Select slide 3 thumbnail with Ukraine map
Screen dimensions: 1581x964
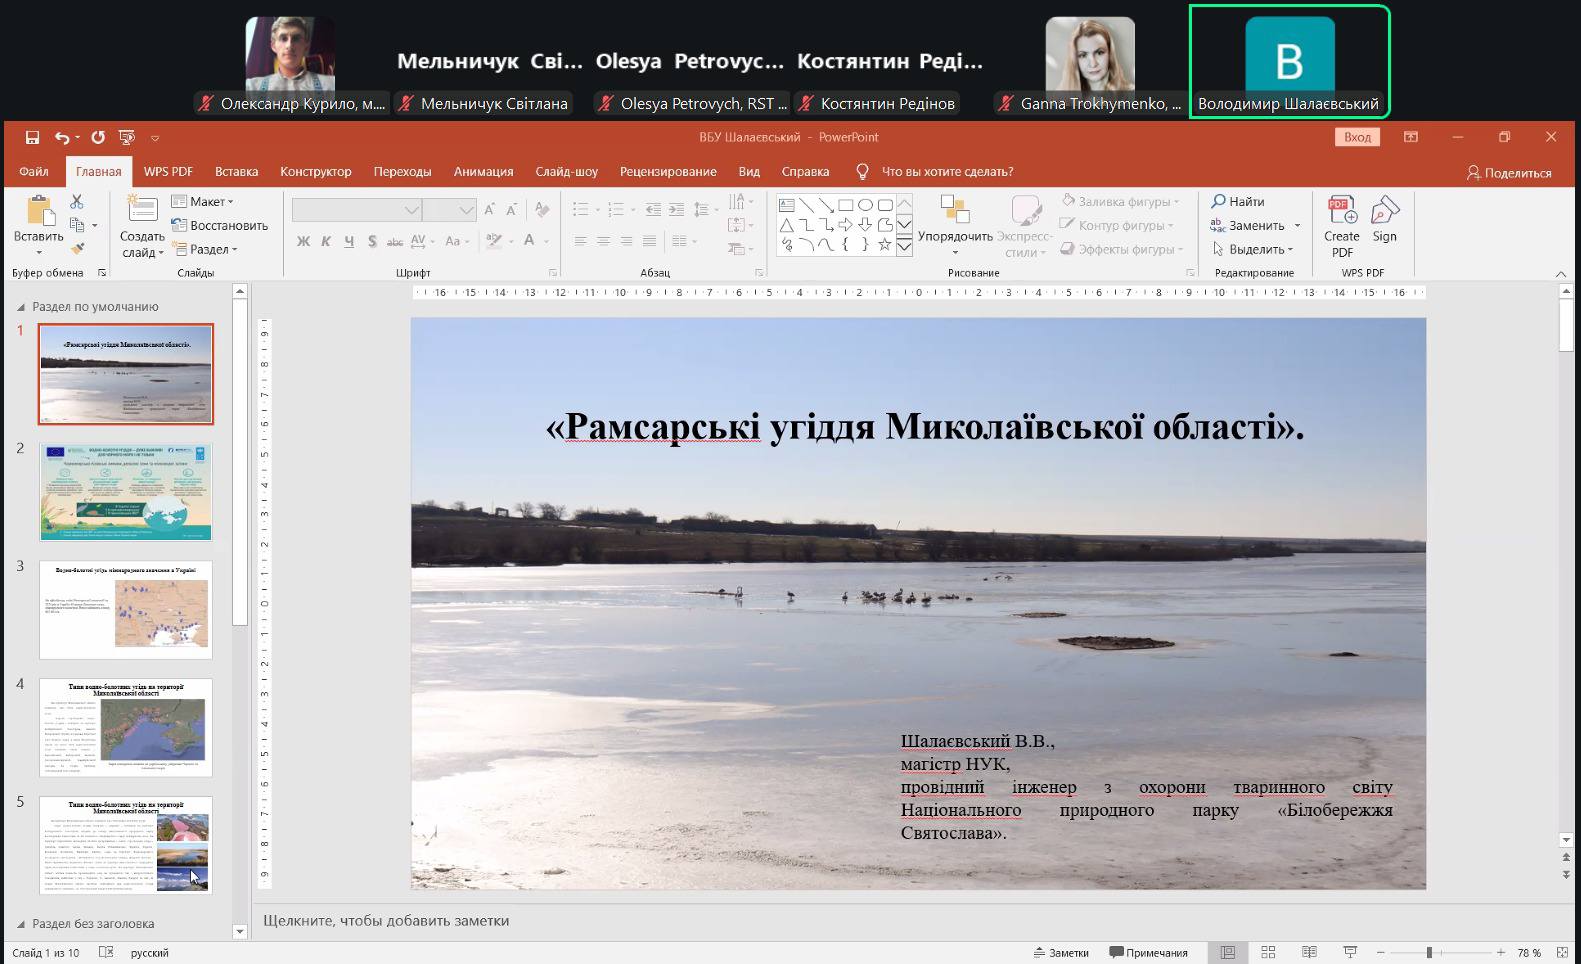tap(126, 610)
